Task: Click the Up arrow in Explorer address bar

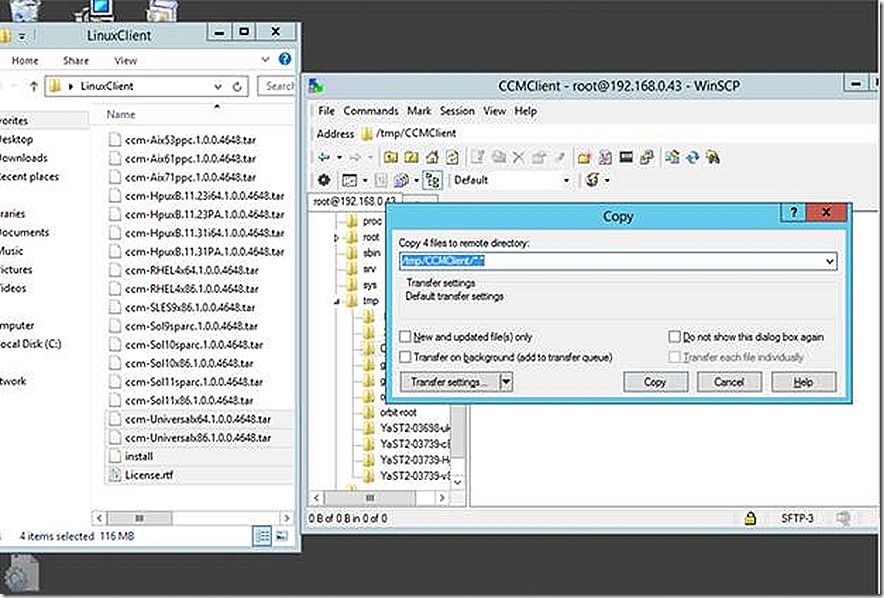Action: 34,86
